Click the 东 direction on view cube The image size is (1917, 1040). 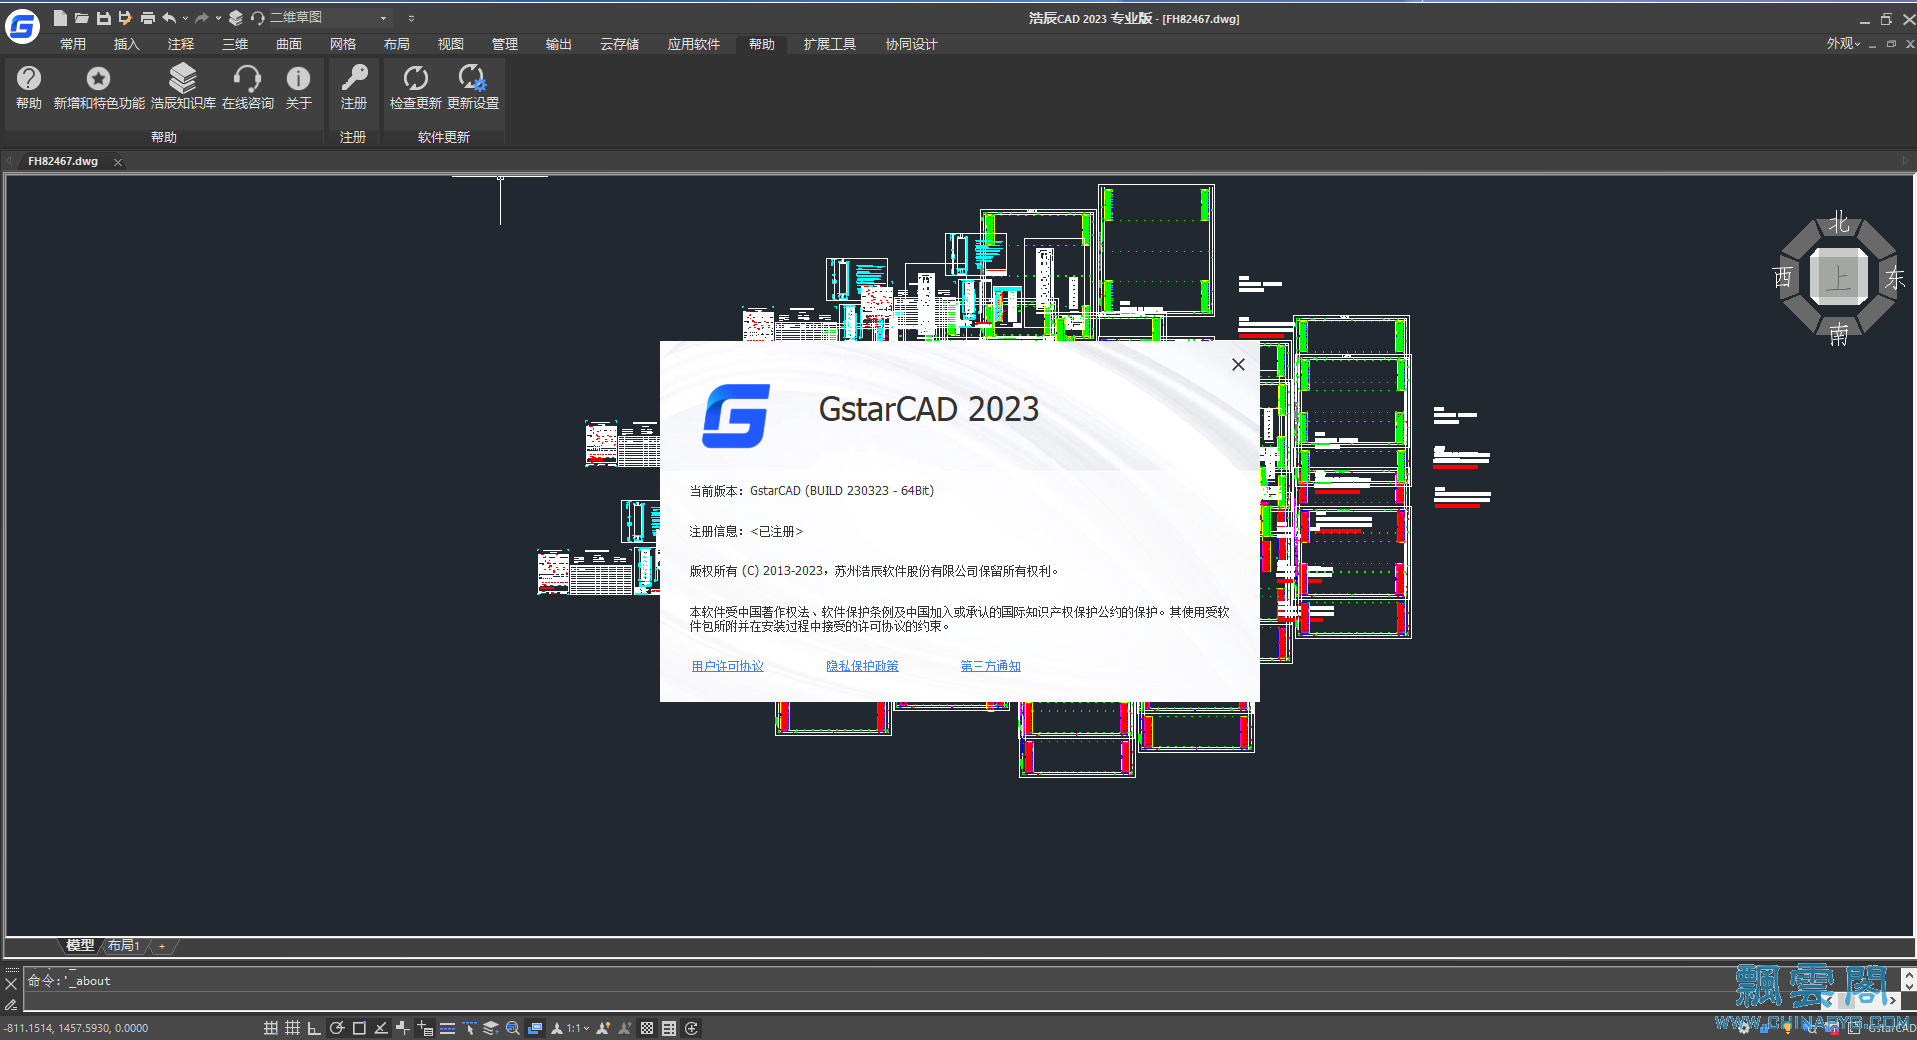click(x=1895, y=278)
